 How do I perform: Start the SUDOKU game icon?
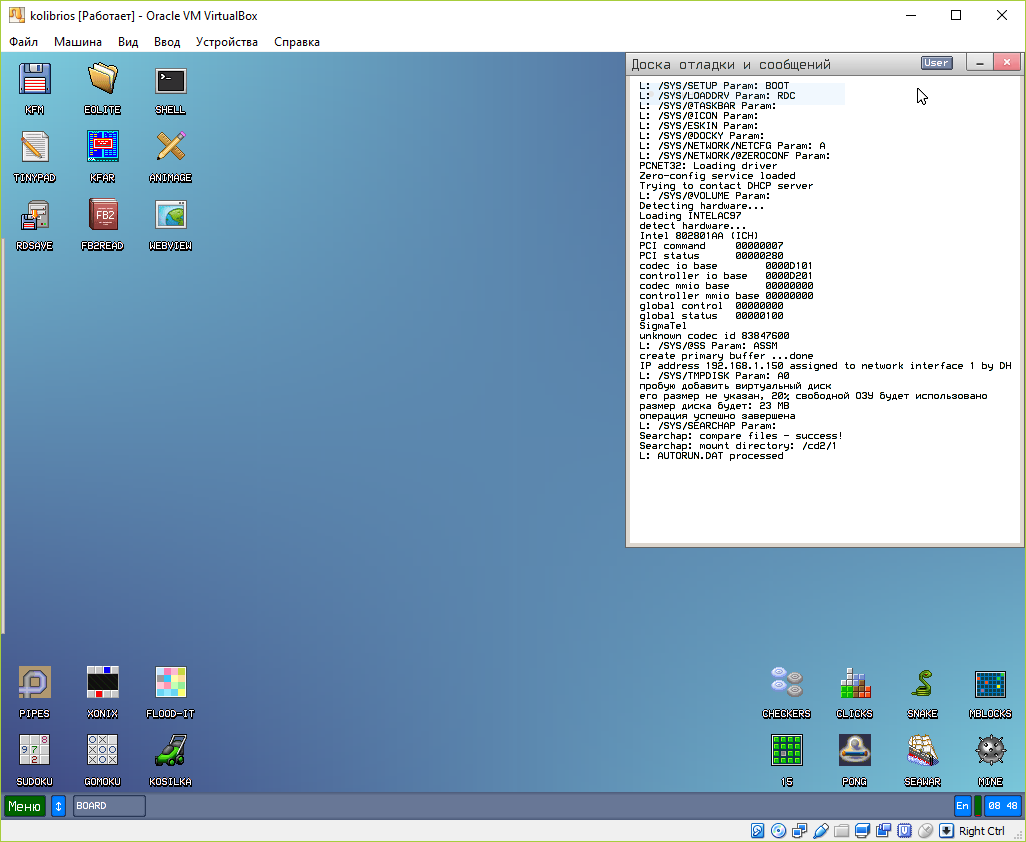click(x=35, y=750)
